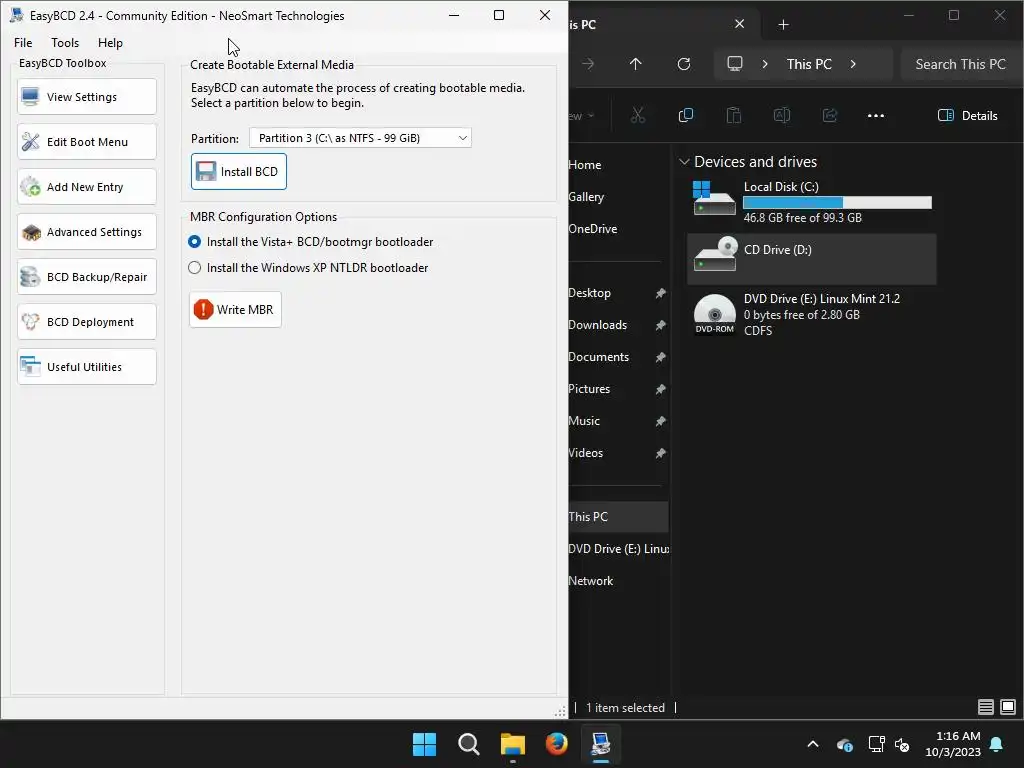Expand chevron before This PC in address bar
Screen dimensions: 1024x768
[x=765, y=64]
